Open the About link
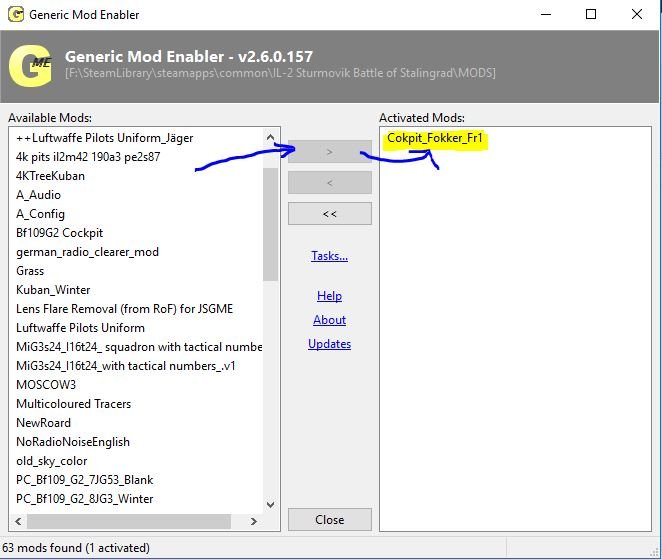662x559 pixels. [x=329, y=320]
